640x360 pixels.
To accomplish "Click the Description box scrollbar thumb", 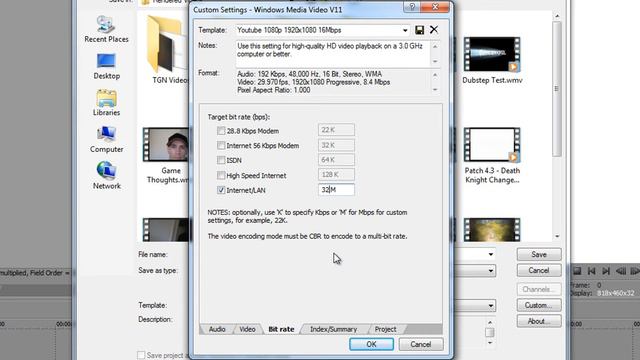I will pos(490,332).
